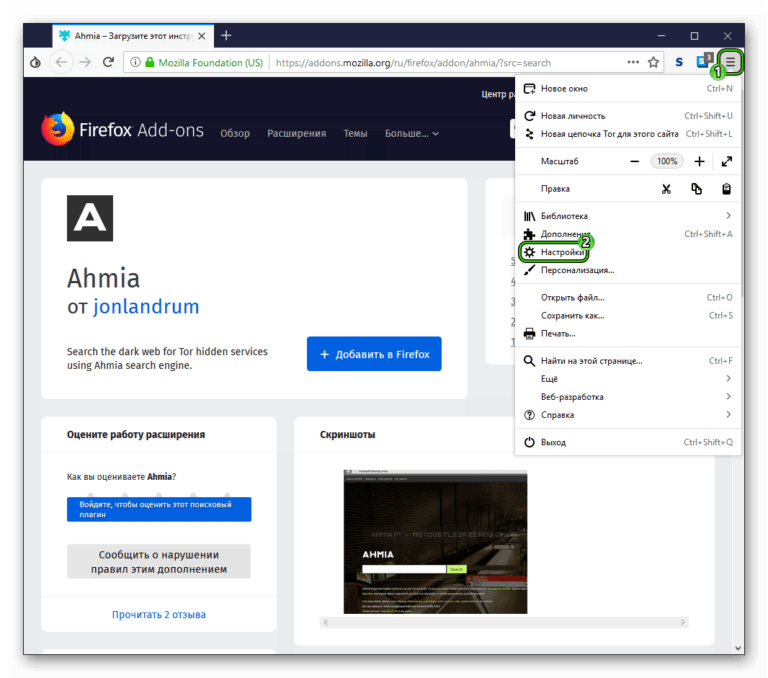The image size is (768, 678).
Task: Choose Новая цепочка Tor для этого сайта
Action: (628, 134)
